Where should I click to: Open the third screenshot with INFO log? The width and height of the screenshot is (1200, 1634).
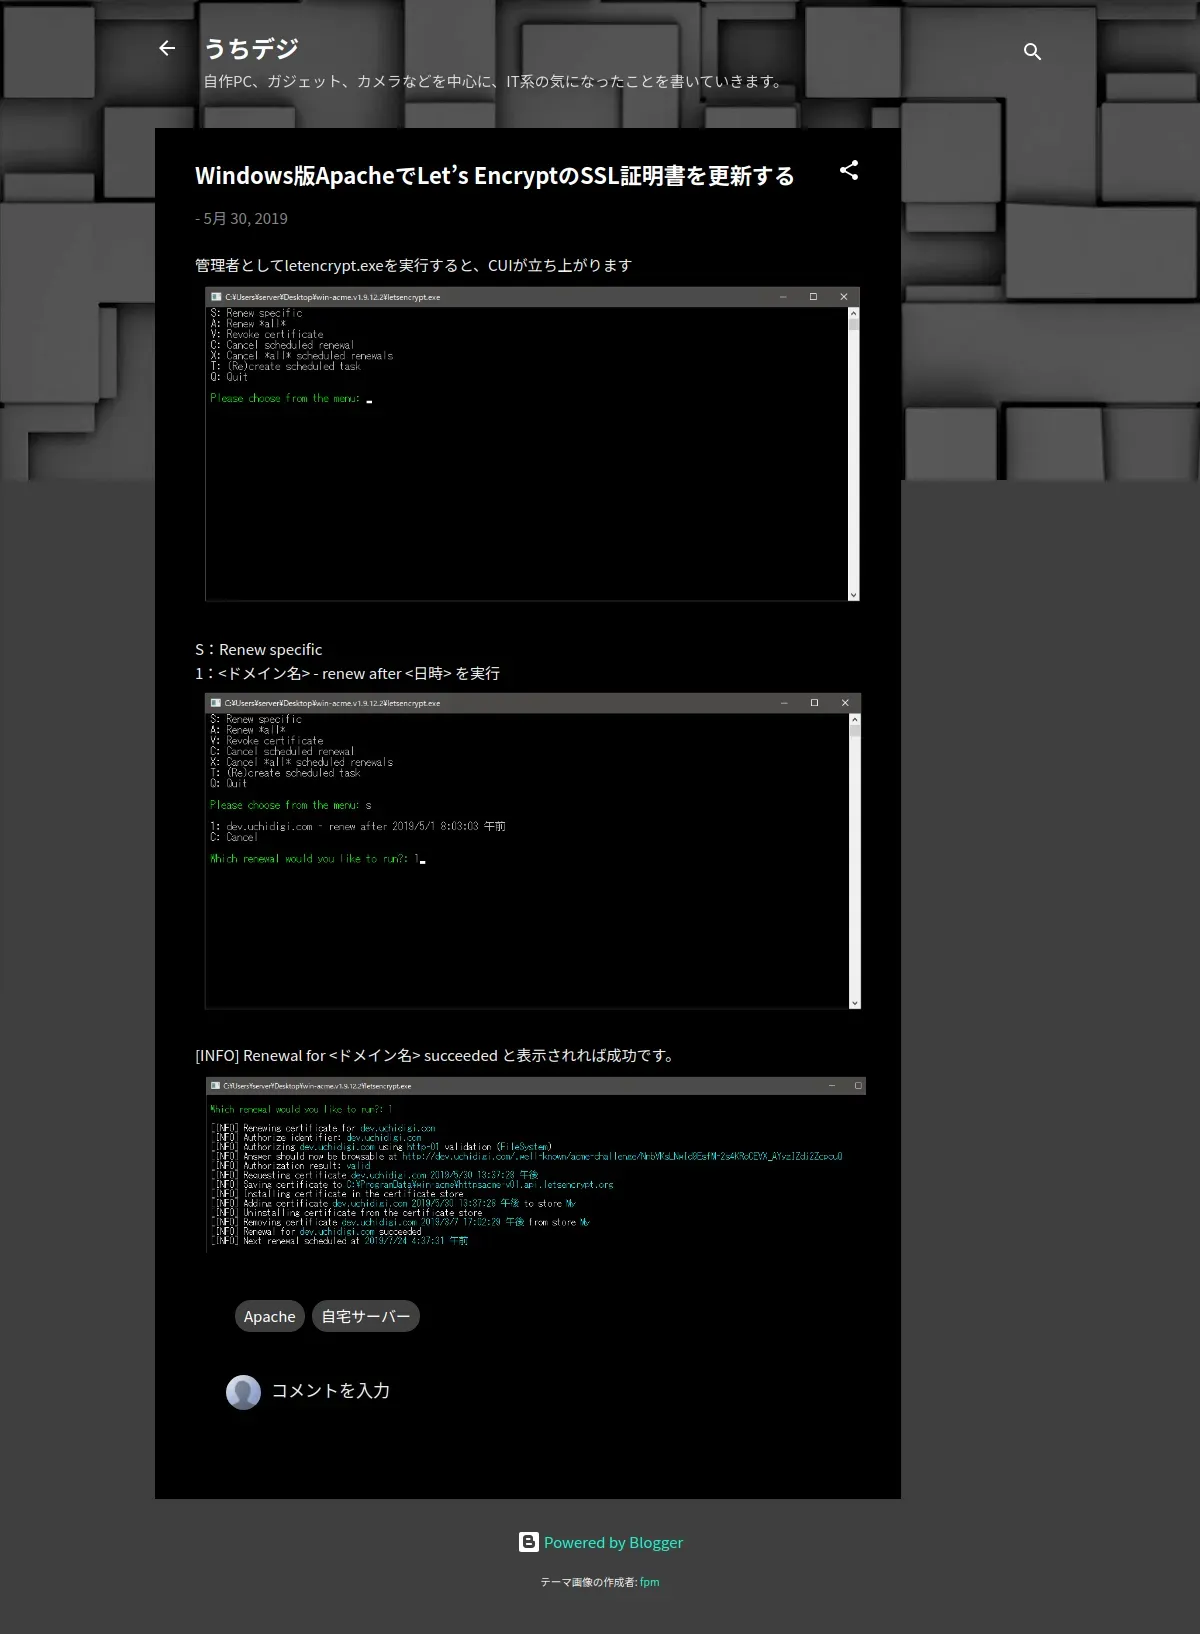[535, 1164]
